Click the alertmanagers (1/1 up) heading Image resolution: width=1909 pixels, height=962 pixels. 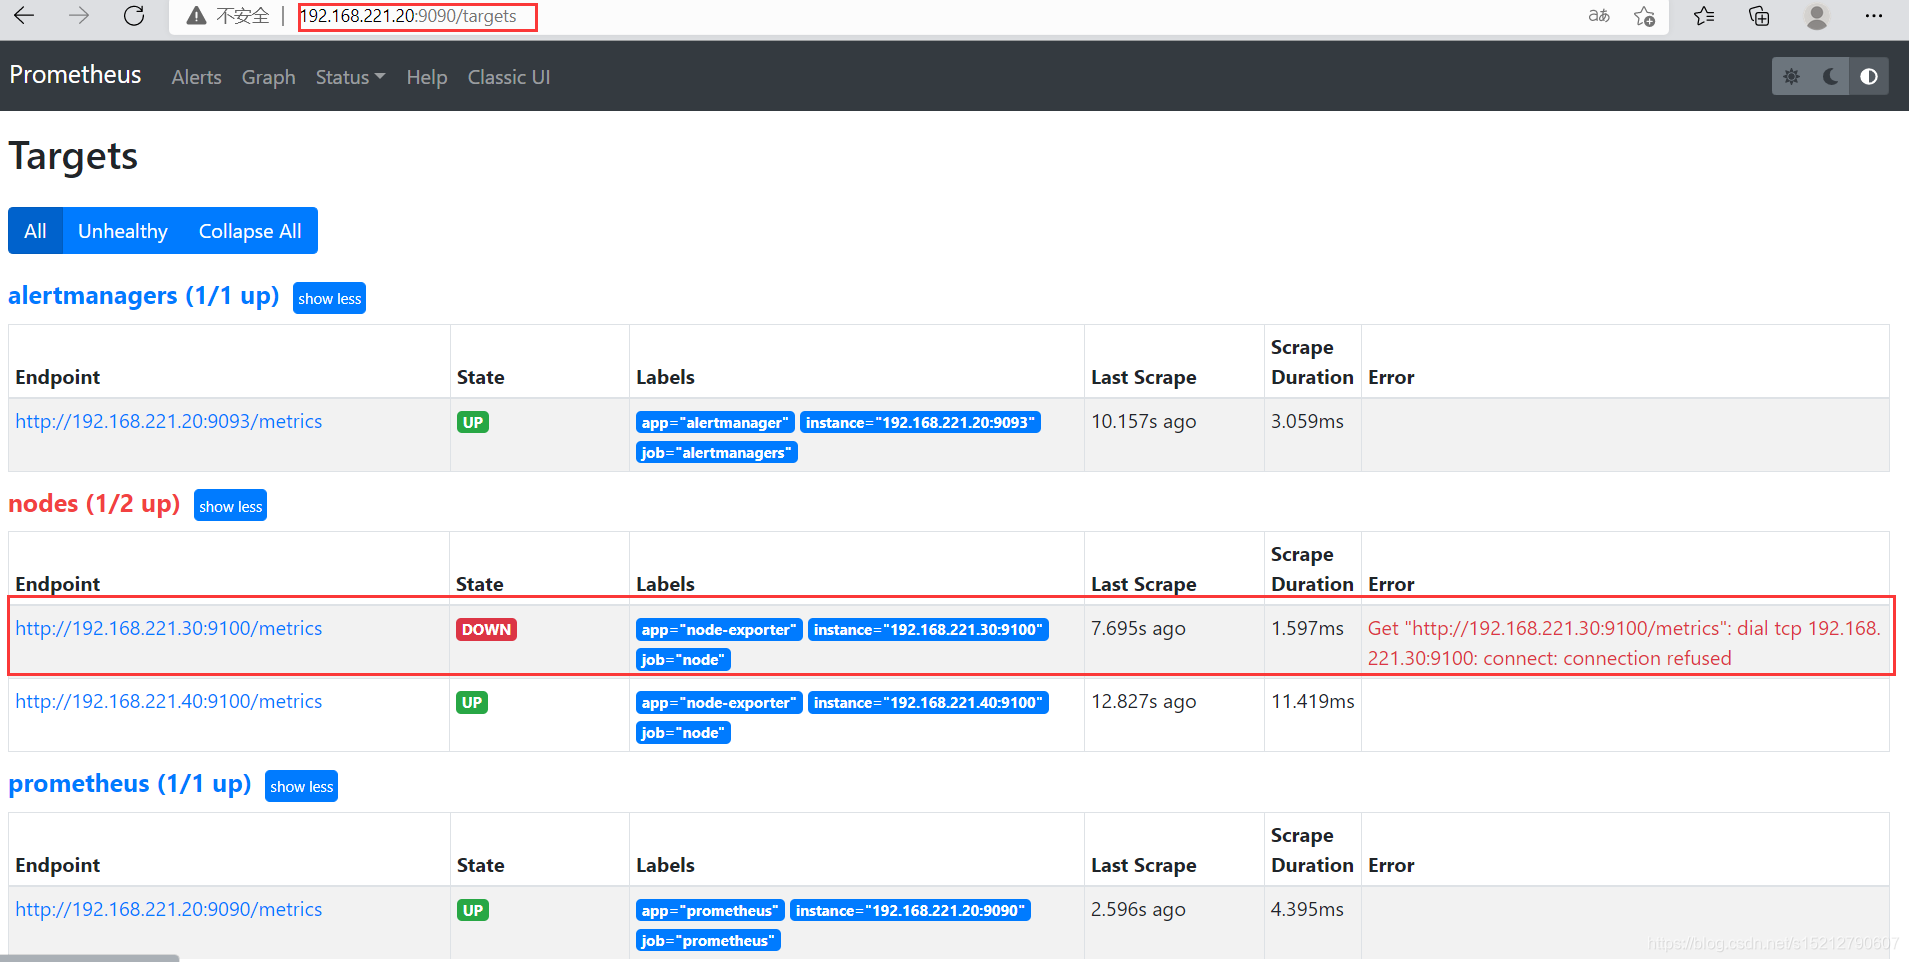143,296
